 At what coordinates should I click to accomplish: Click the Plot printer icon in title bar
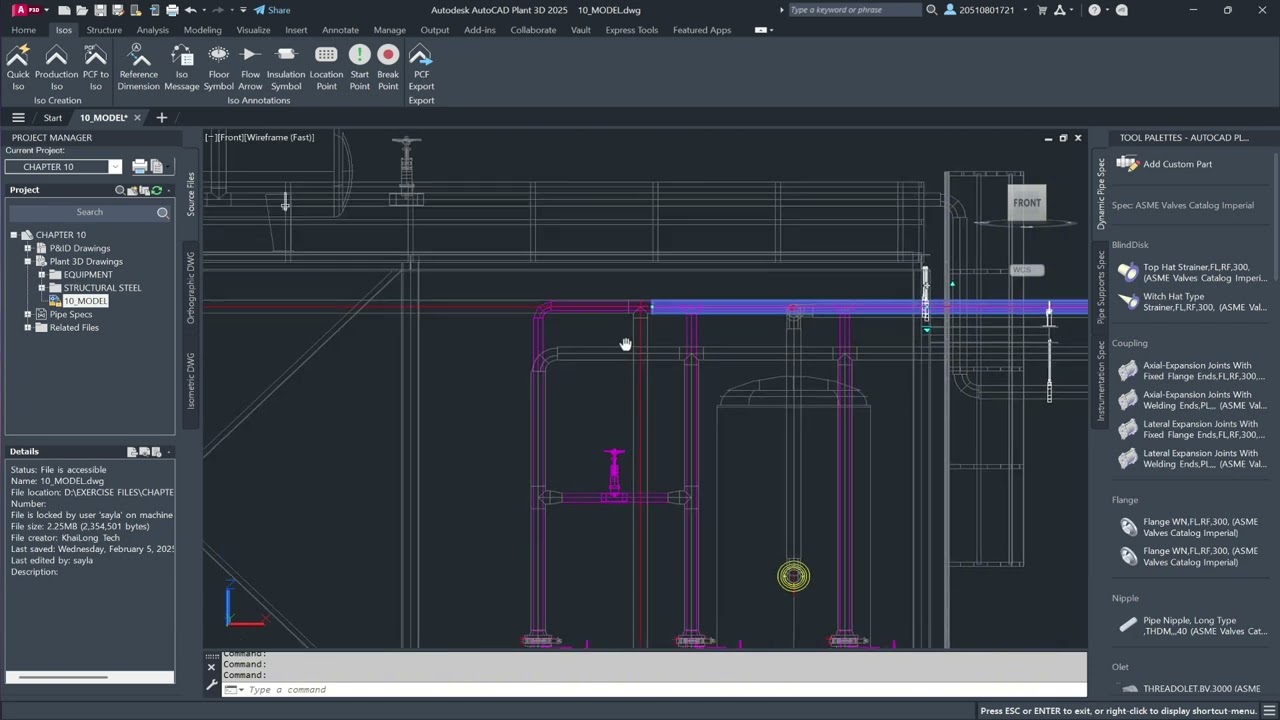tap(172, 10)
